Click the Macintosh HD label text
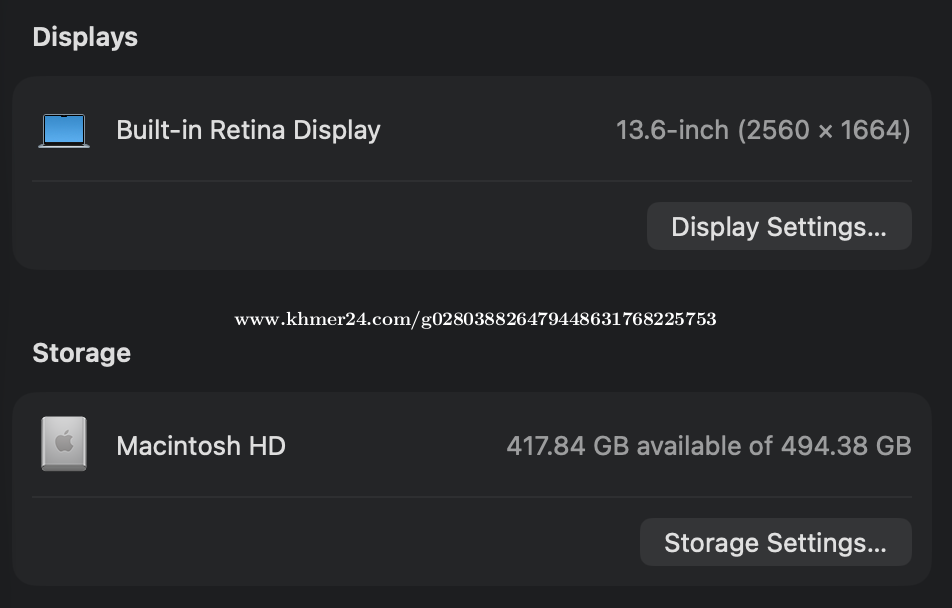 pos(200,446)
